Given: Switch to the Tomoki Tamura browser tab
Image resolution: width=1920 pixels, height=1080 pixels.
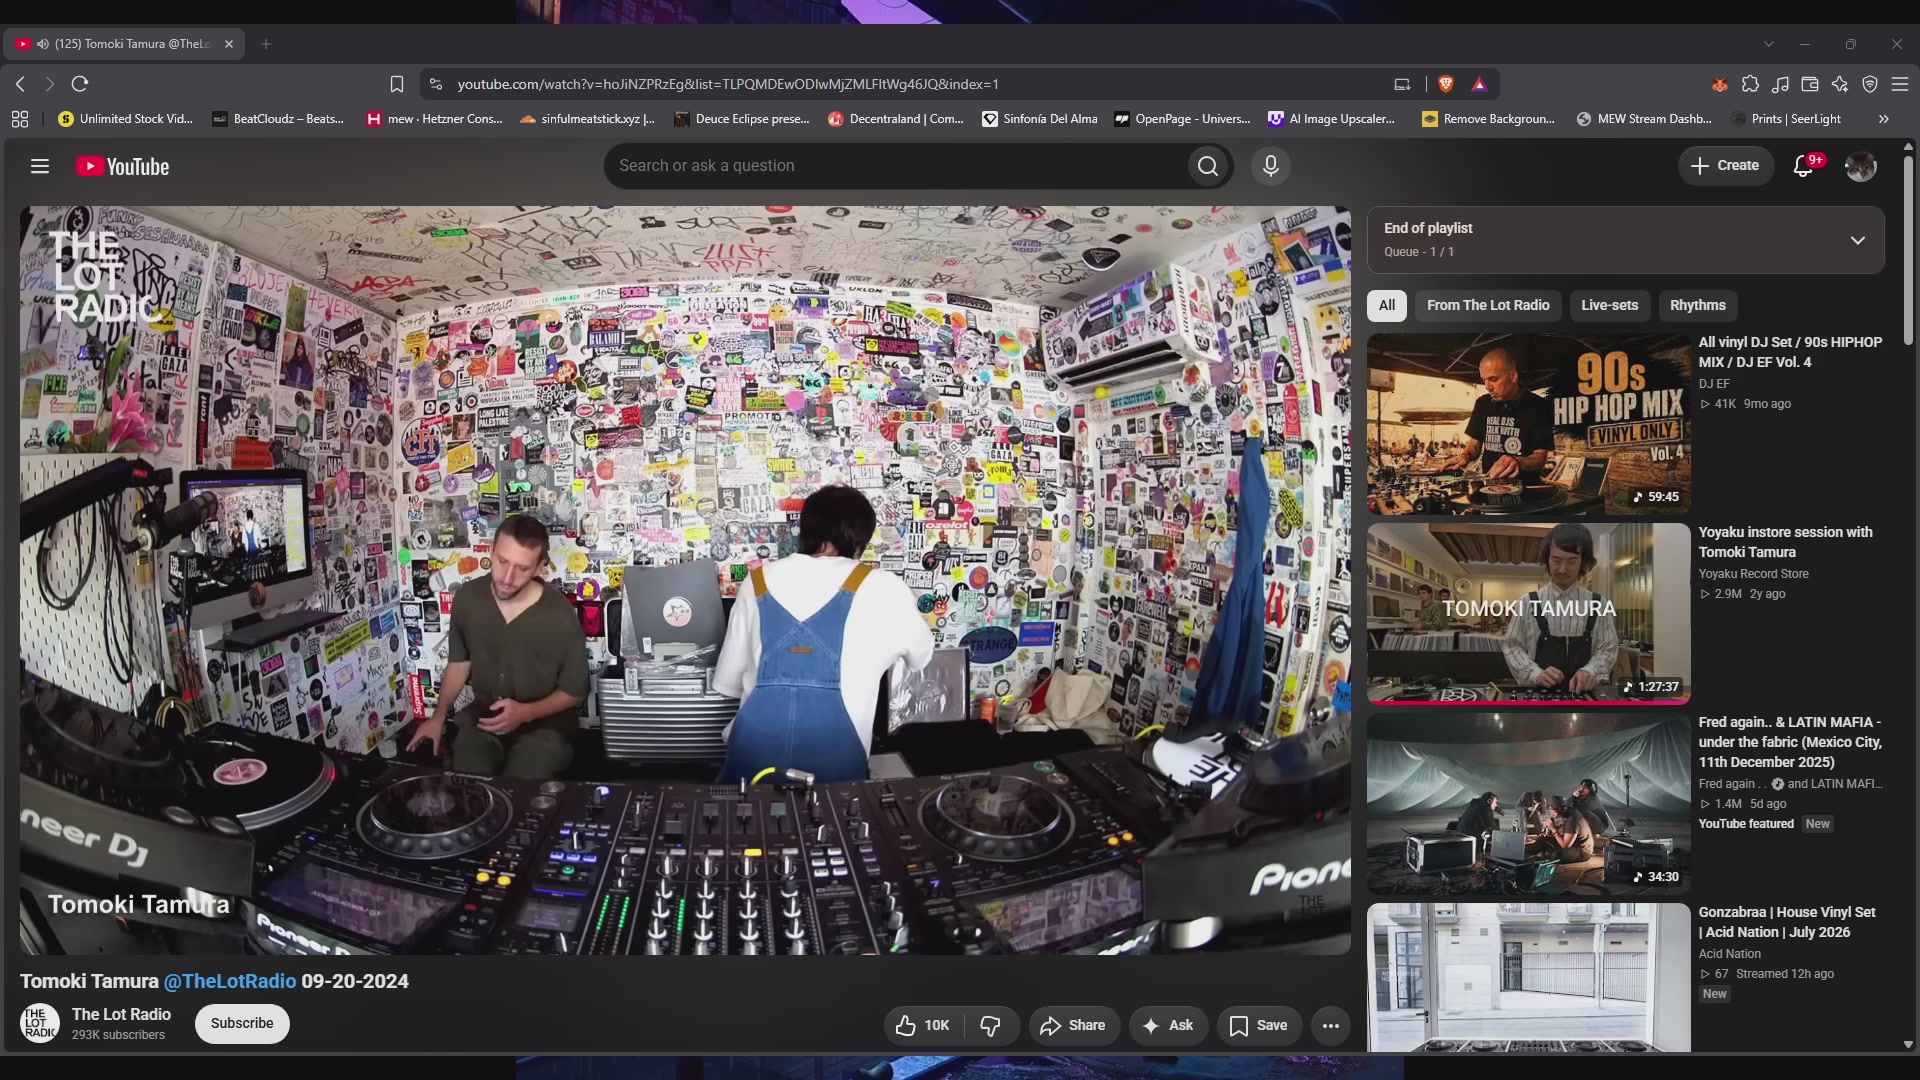Looking at the screenshot, I should pyautogui.click(x=125, y=44).
